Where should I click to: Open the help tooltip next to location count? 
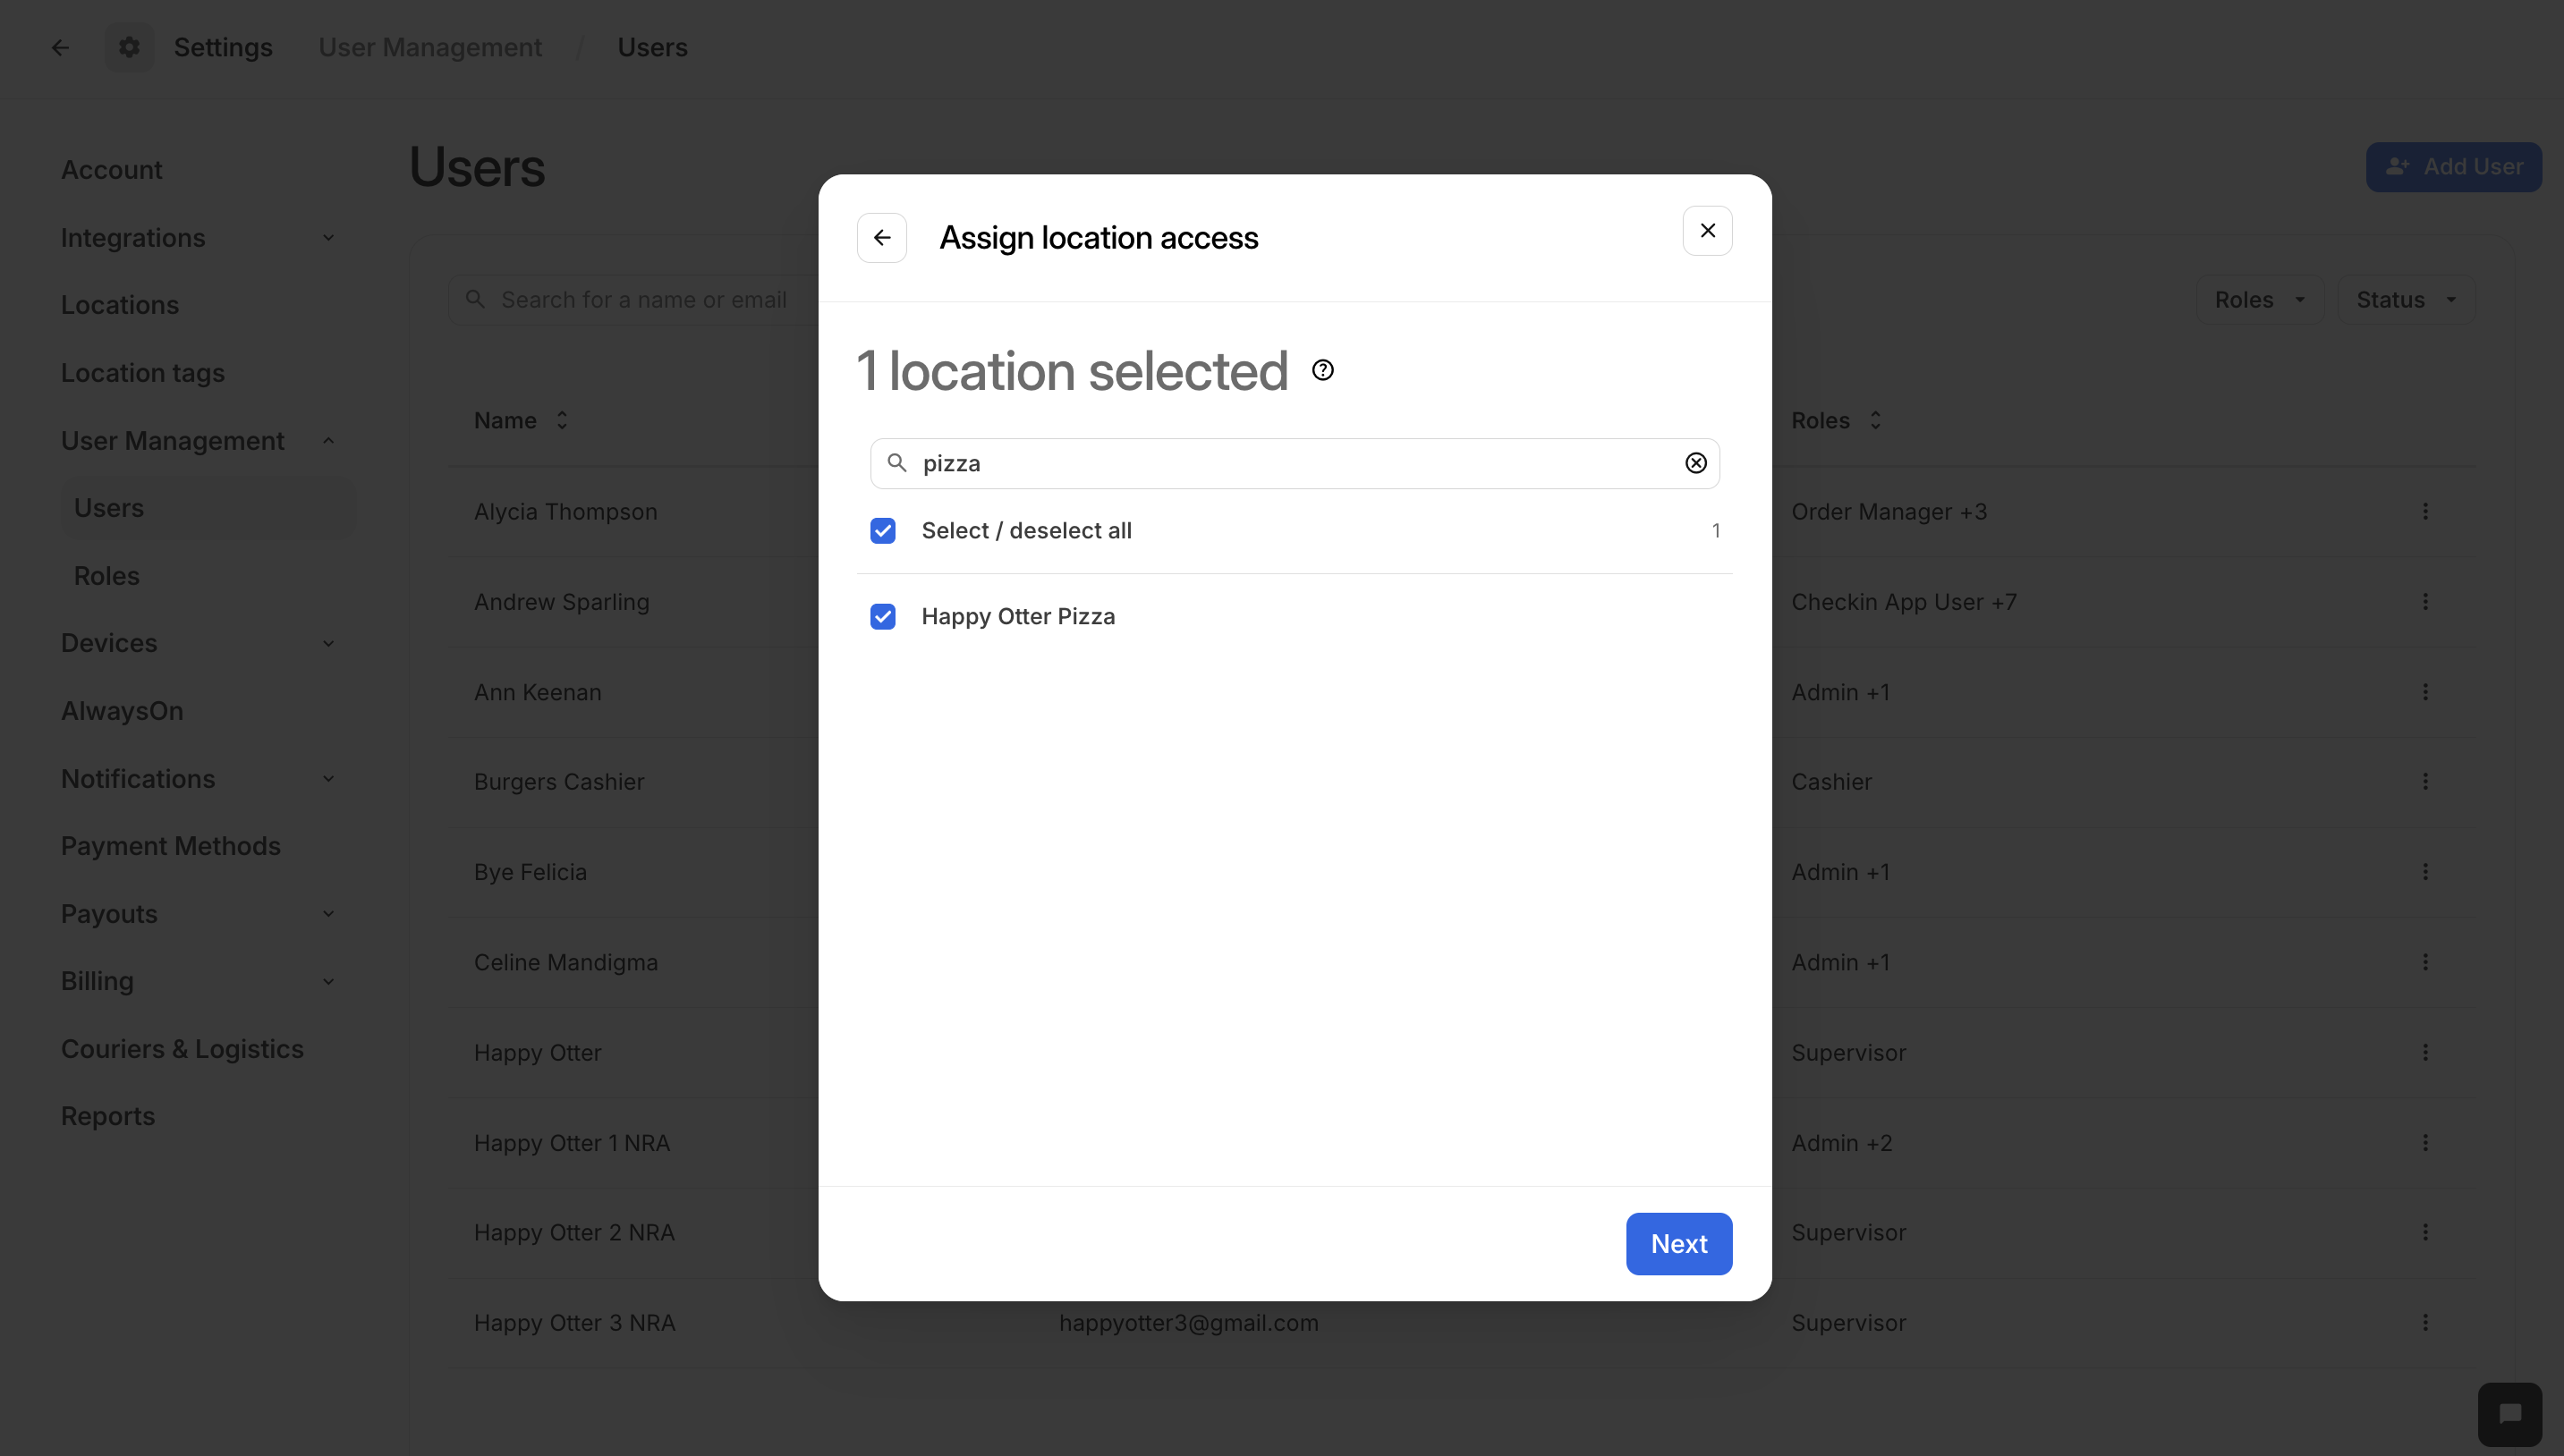pyautogui.click(x=1322, y=369)
